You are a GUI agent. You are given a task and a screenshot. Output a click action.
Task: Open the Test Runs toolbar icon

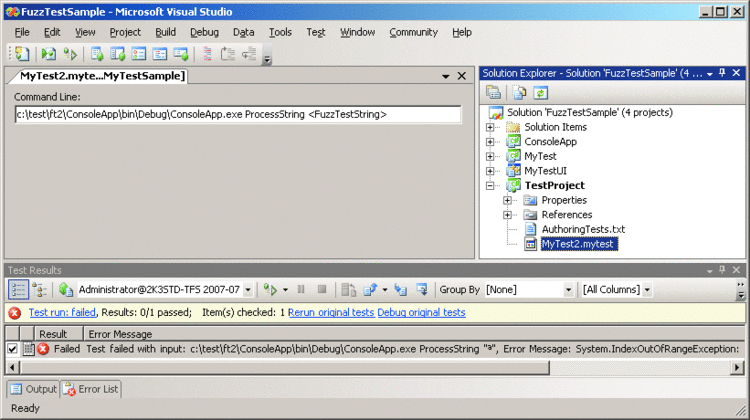181,54
